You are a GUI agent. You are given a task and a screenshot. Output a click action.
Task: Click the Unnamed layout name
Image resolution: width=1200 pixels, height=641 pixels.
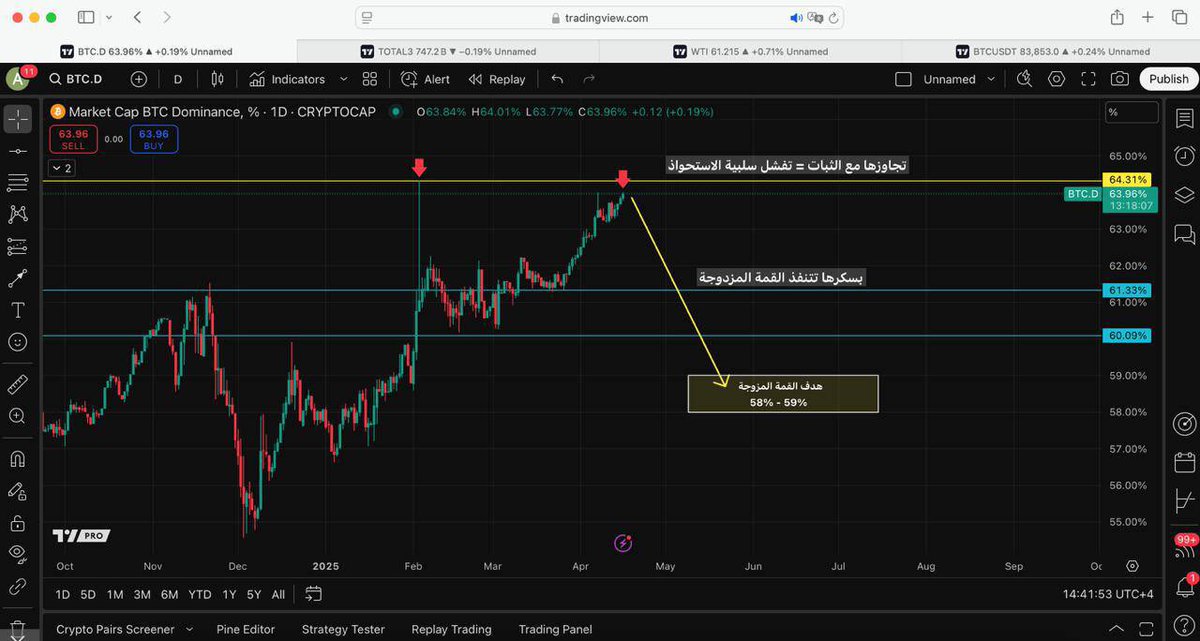click(949, 79)
